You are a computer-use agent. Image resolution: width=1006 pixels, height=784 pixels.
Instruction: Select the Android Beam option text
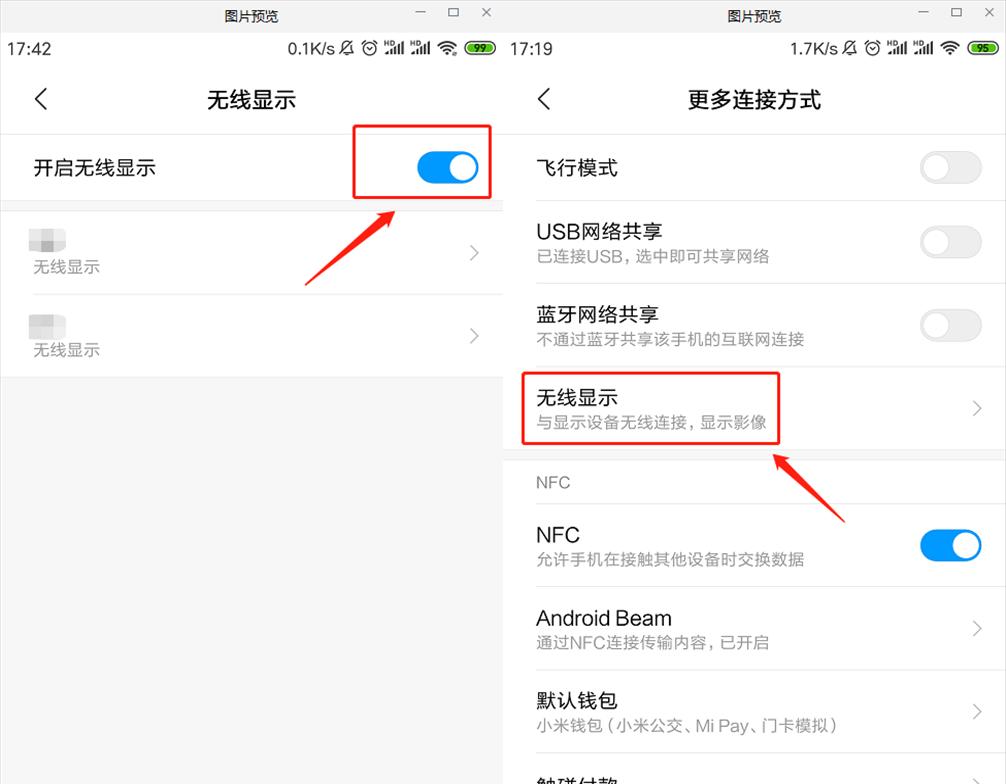point(604,618)
